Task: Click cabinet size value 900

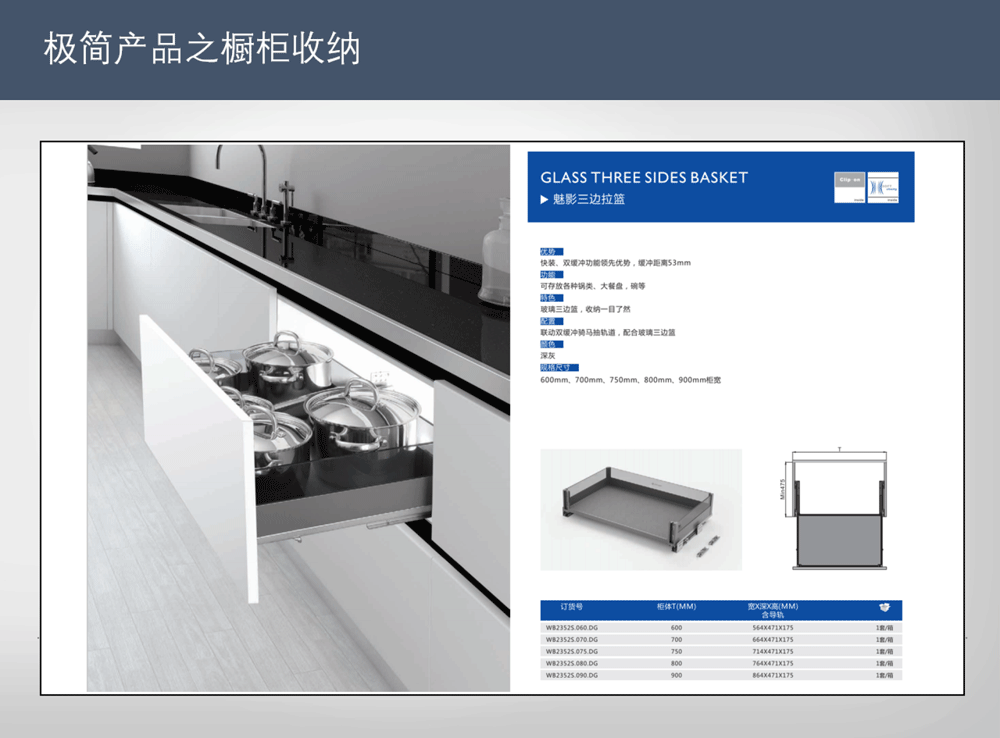Action: pyautogui.click(x=676, y=675)
